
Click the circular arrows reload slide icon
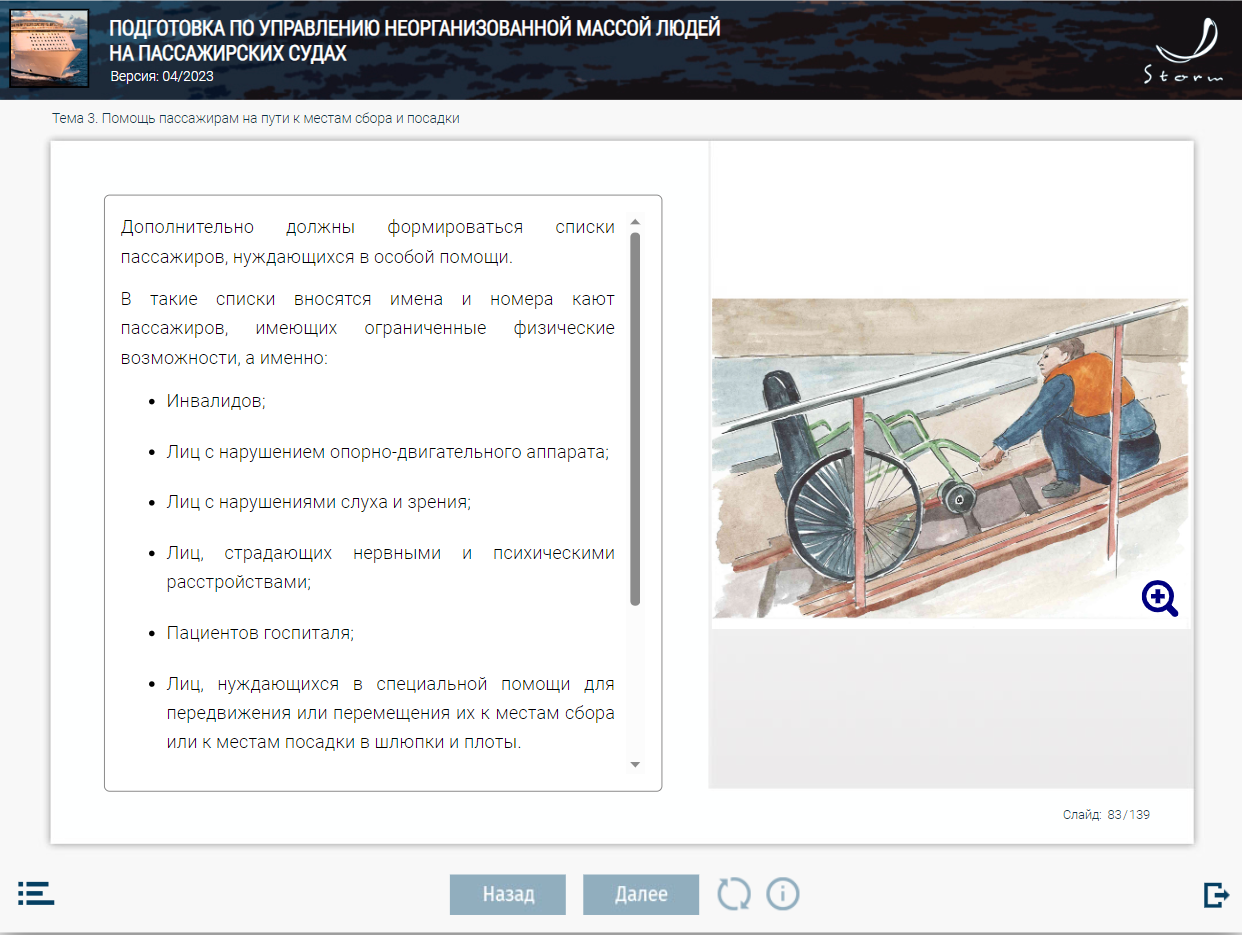click(x=734, y=893)
